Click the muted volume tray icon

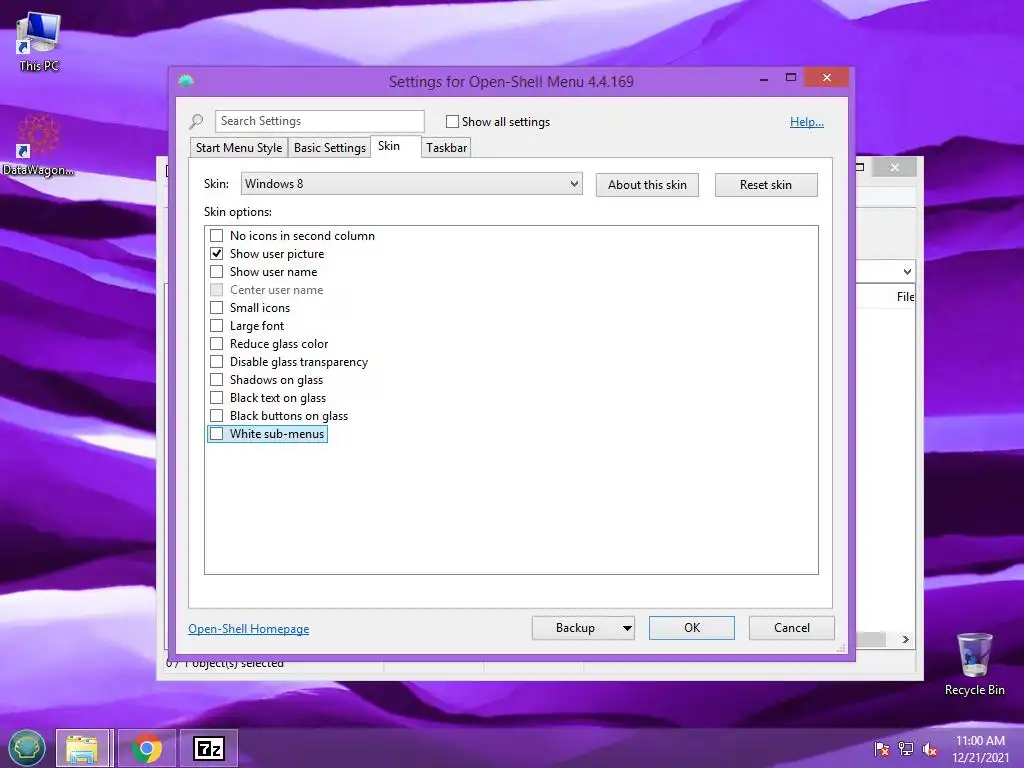930,749
